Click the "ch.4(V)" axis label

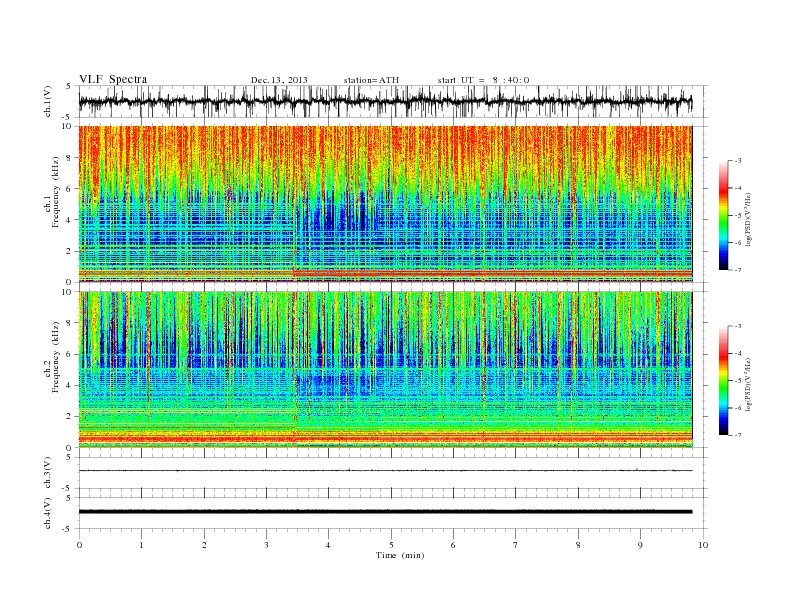point(48,513)
